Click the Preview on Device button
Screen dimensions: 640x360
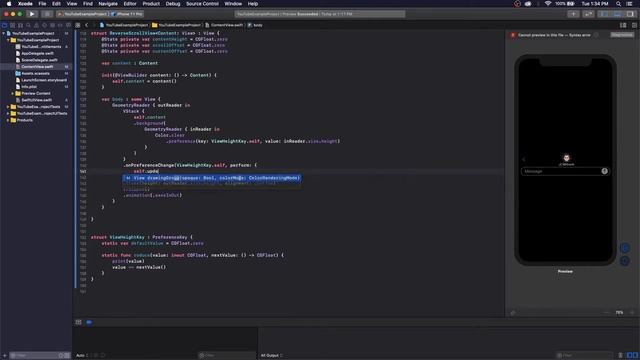624,261
